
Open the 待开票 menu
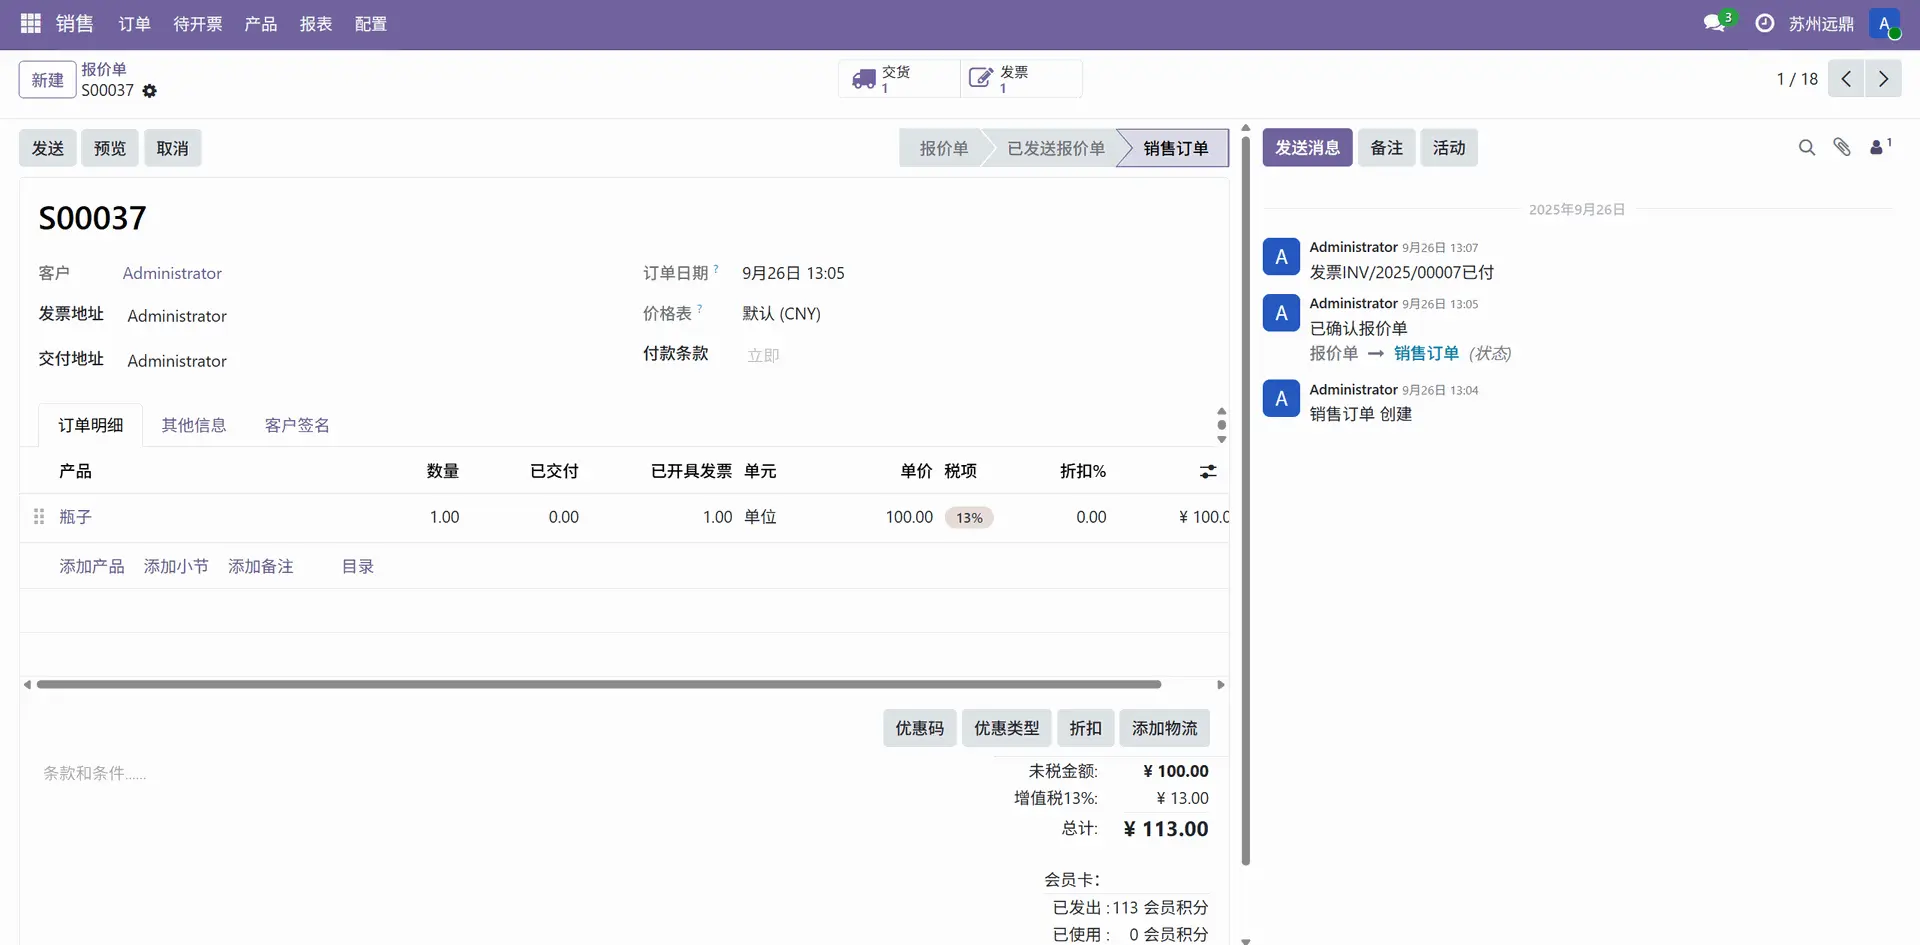[x=198, y=24]
